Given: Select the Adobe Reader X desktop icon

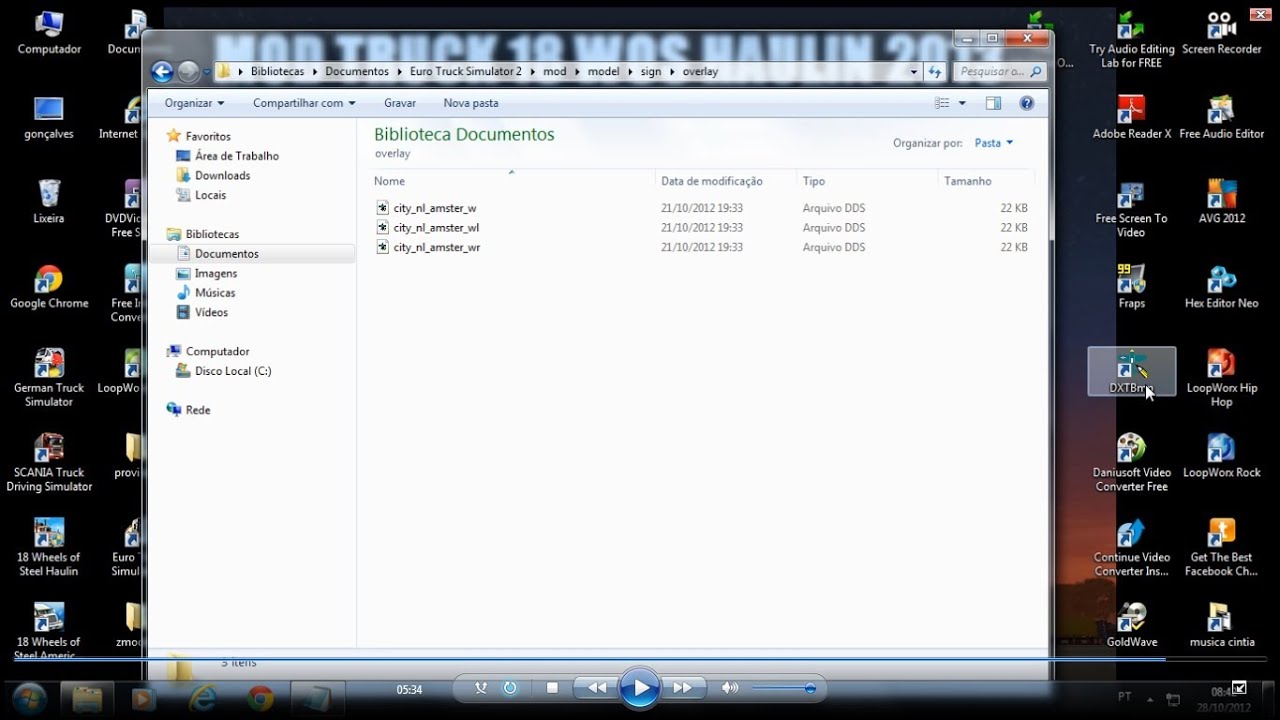Looking at the screenshot, I should [x=1131, y=116].
